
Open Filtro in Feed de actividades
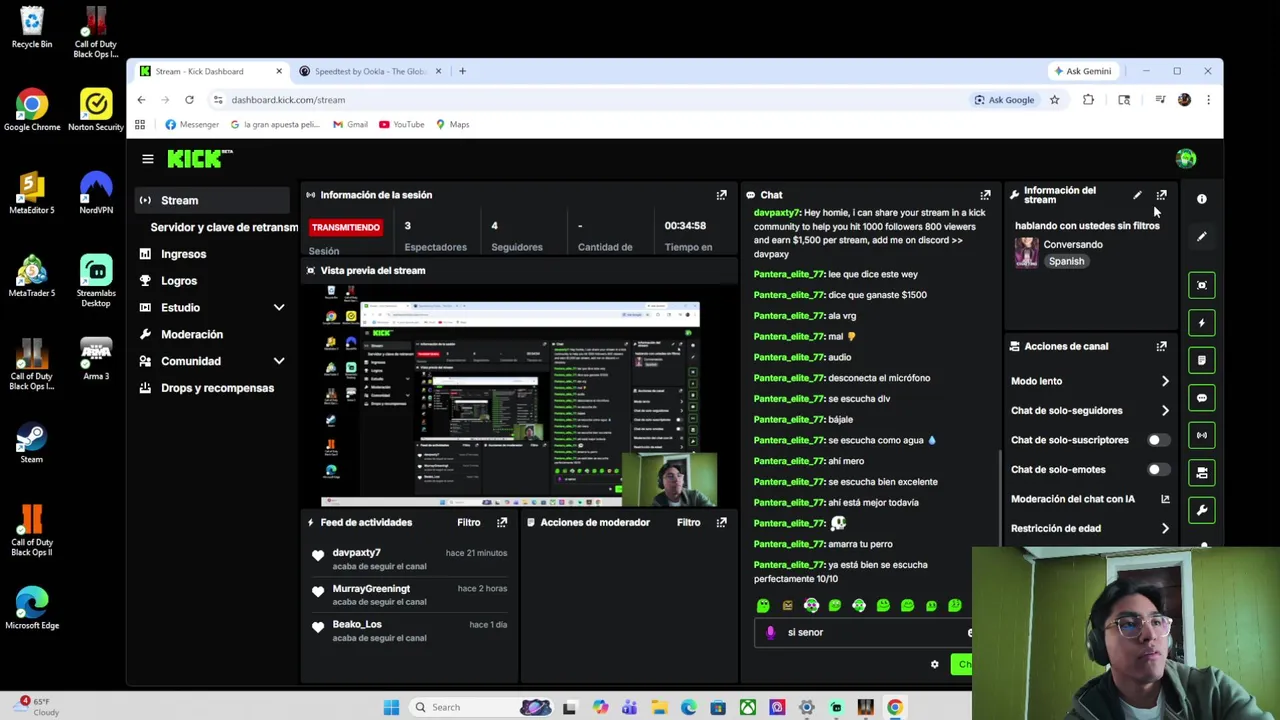[468, 522]
